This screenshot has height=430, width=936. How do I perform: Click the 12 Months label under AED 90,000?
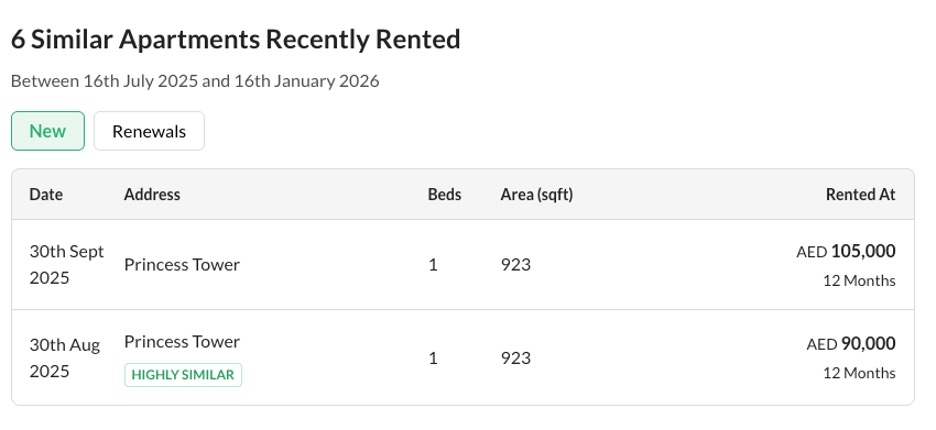click(860, 373)
